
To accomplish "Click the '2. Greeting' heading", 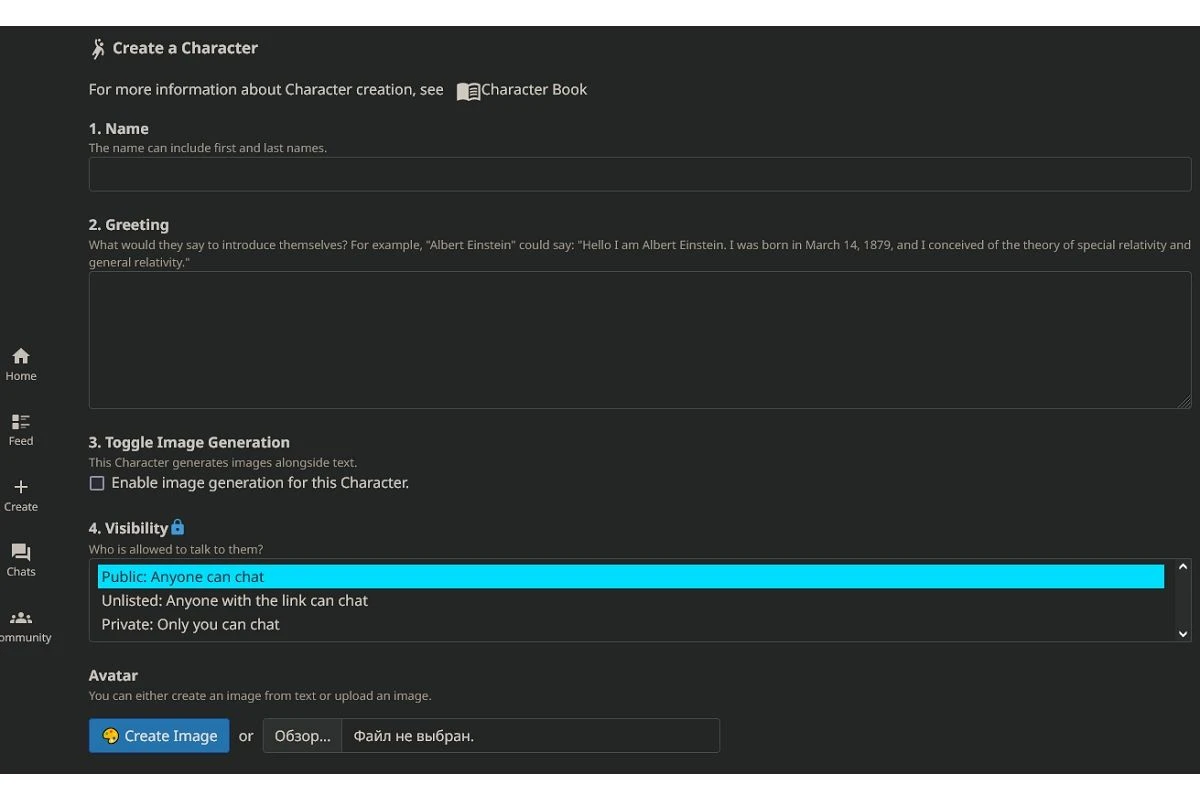I will click(129, 225).
